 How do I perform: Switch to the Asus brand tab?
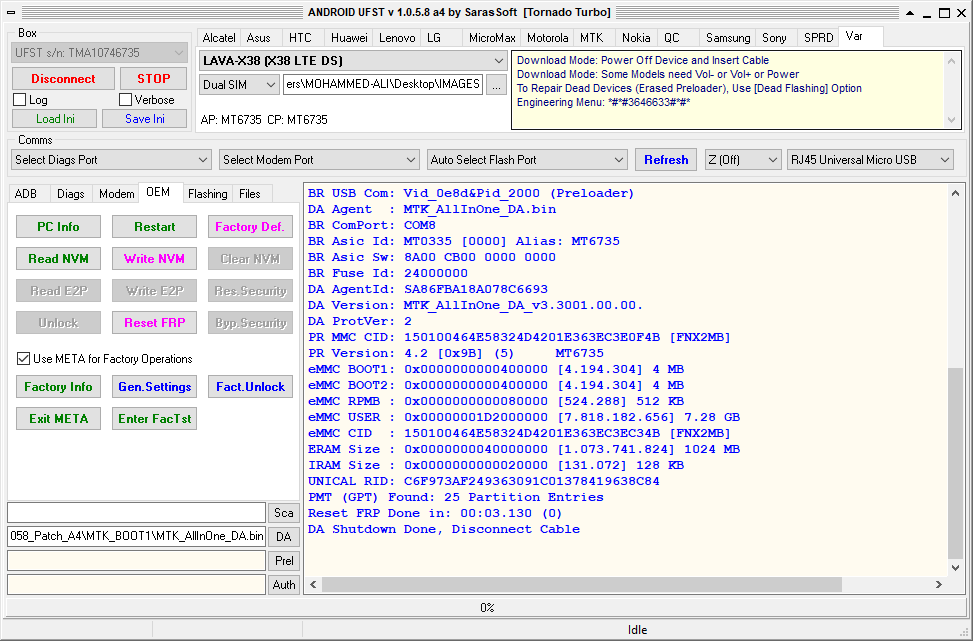pyautogui.click(x=259, y=38)
